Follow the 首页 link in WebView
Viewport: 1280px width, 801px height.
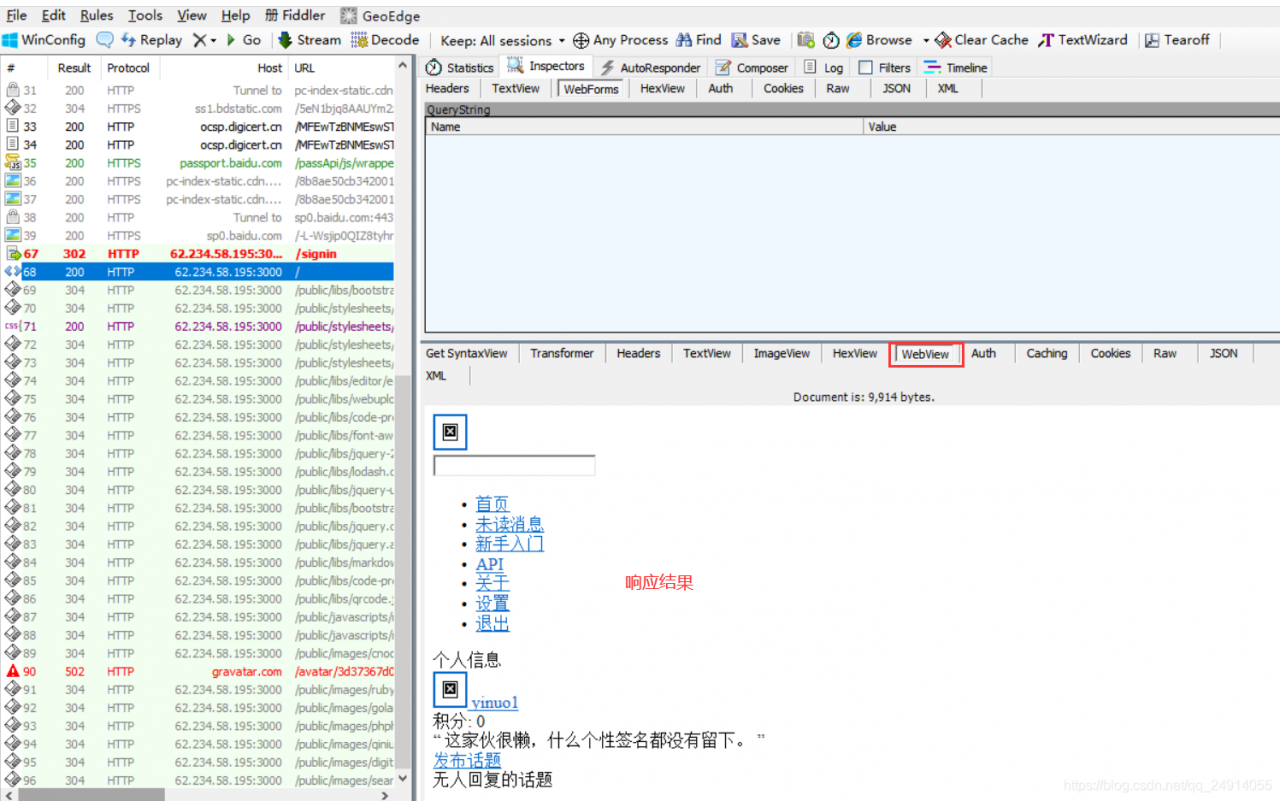click(492, 504)
